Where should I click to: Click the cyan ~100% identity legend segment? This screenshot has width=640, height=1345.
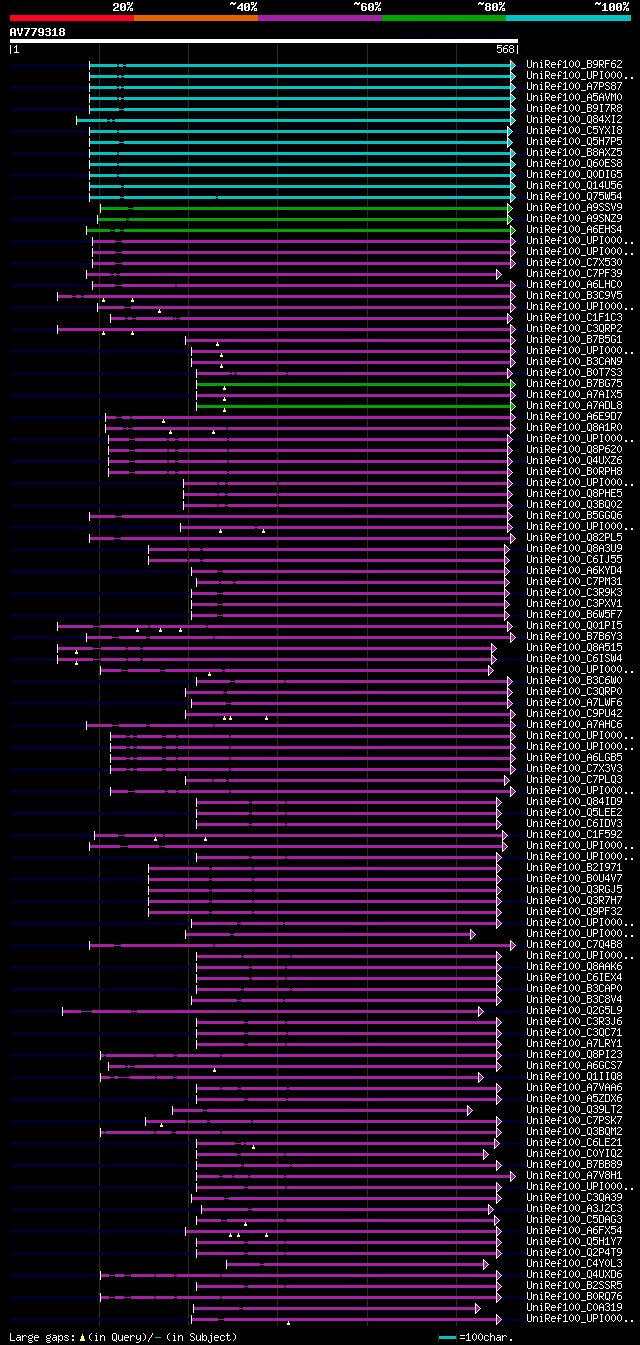[568, 18]
